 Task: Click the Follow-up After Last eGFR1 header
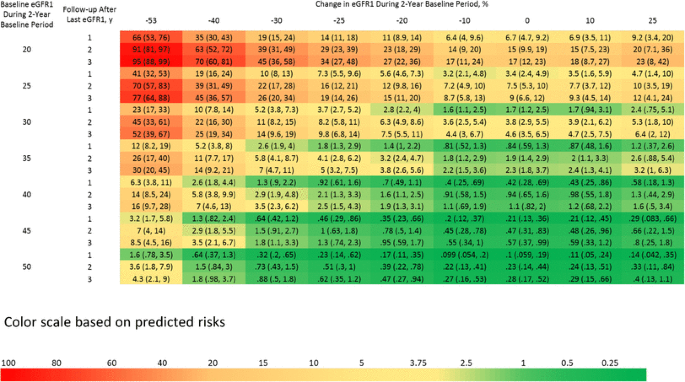tap(90, 14)
